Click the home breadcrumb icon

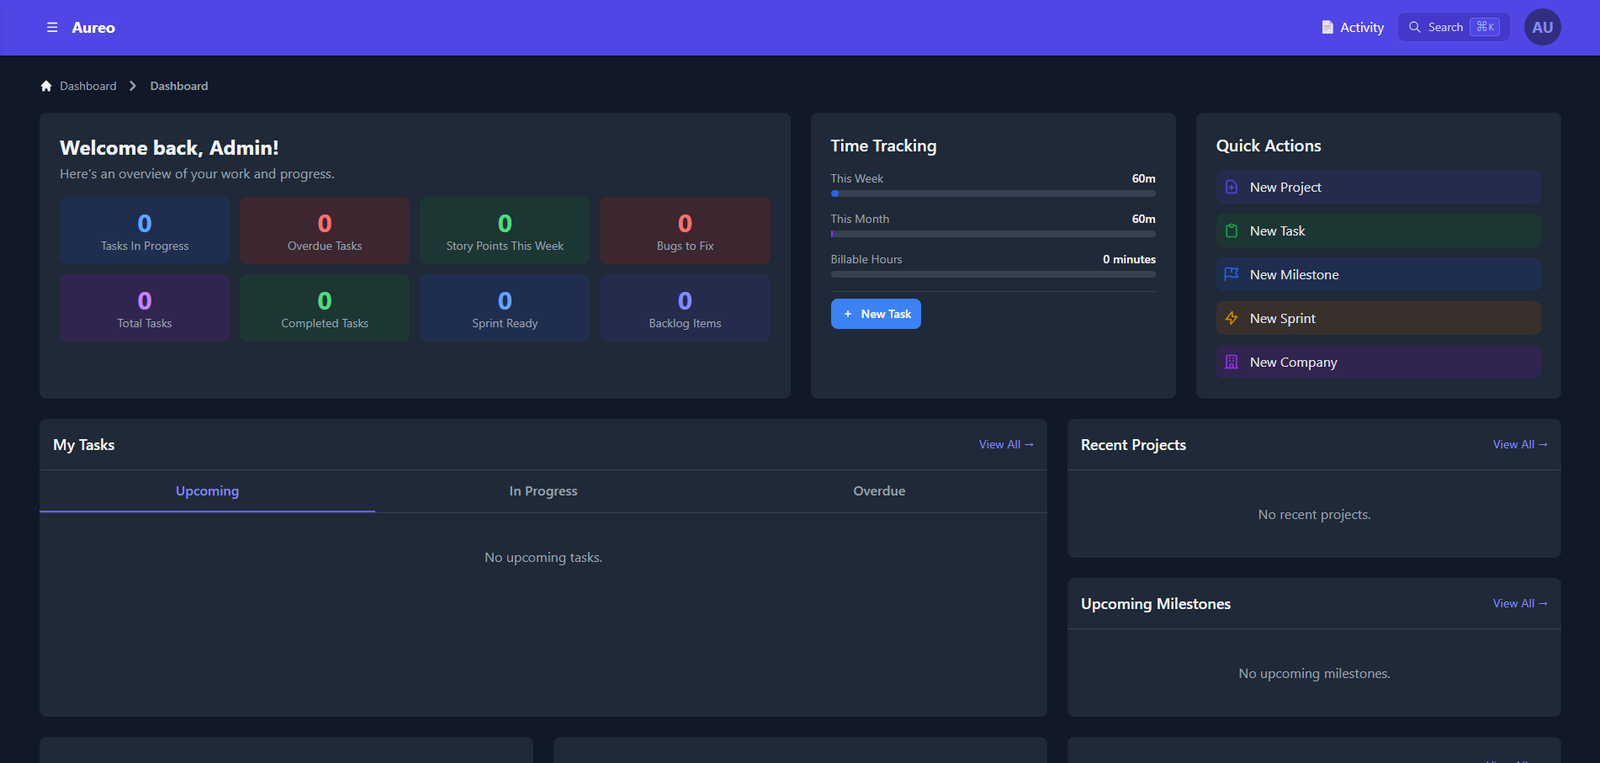(46, 86)
